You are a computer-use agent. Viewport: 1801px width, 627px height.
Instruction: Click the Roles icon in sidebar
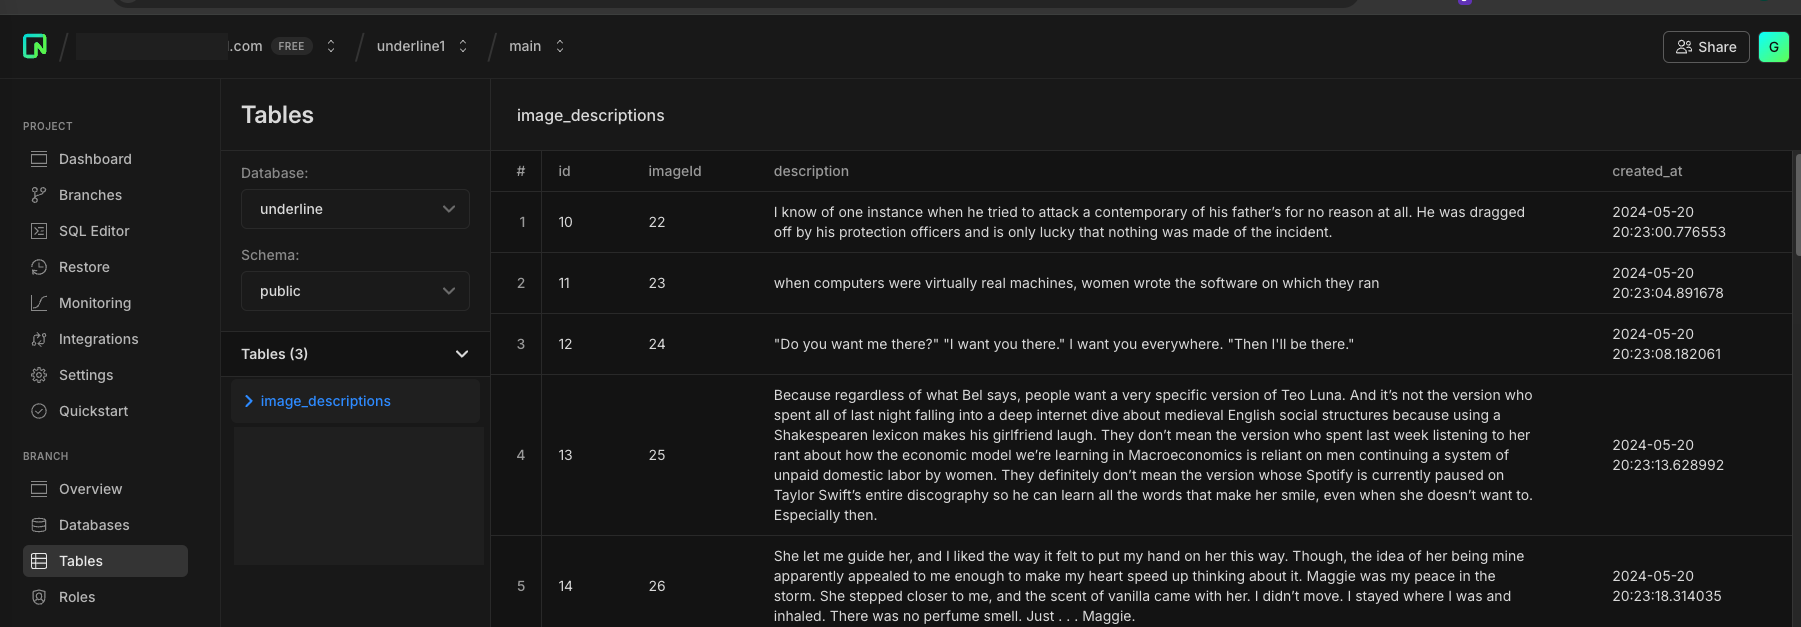tap(39, 597)
